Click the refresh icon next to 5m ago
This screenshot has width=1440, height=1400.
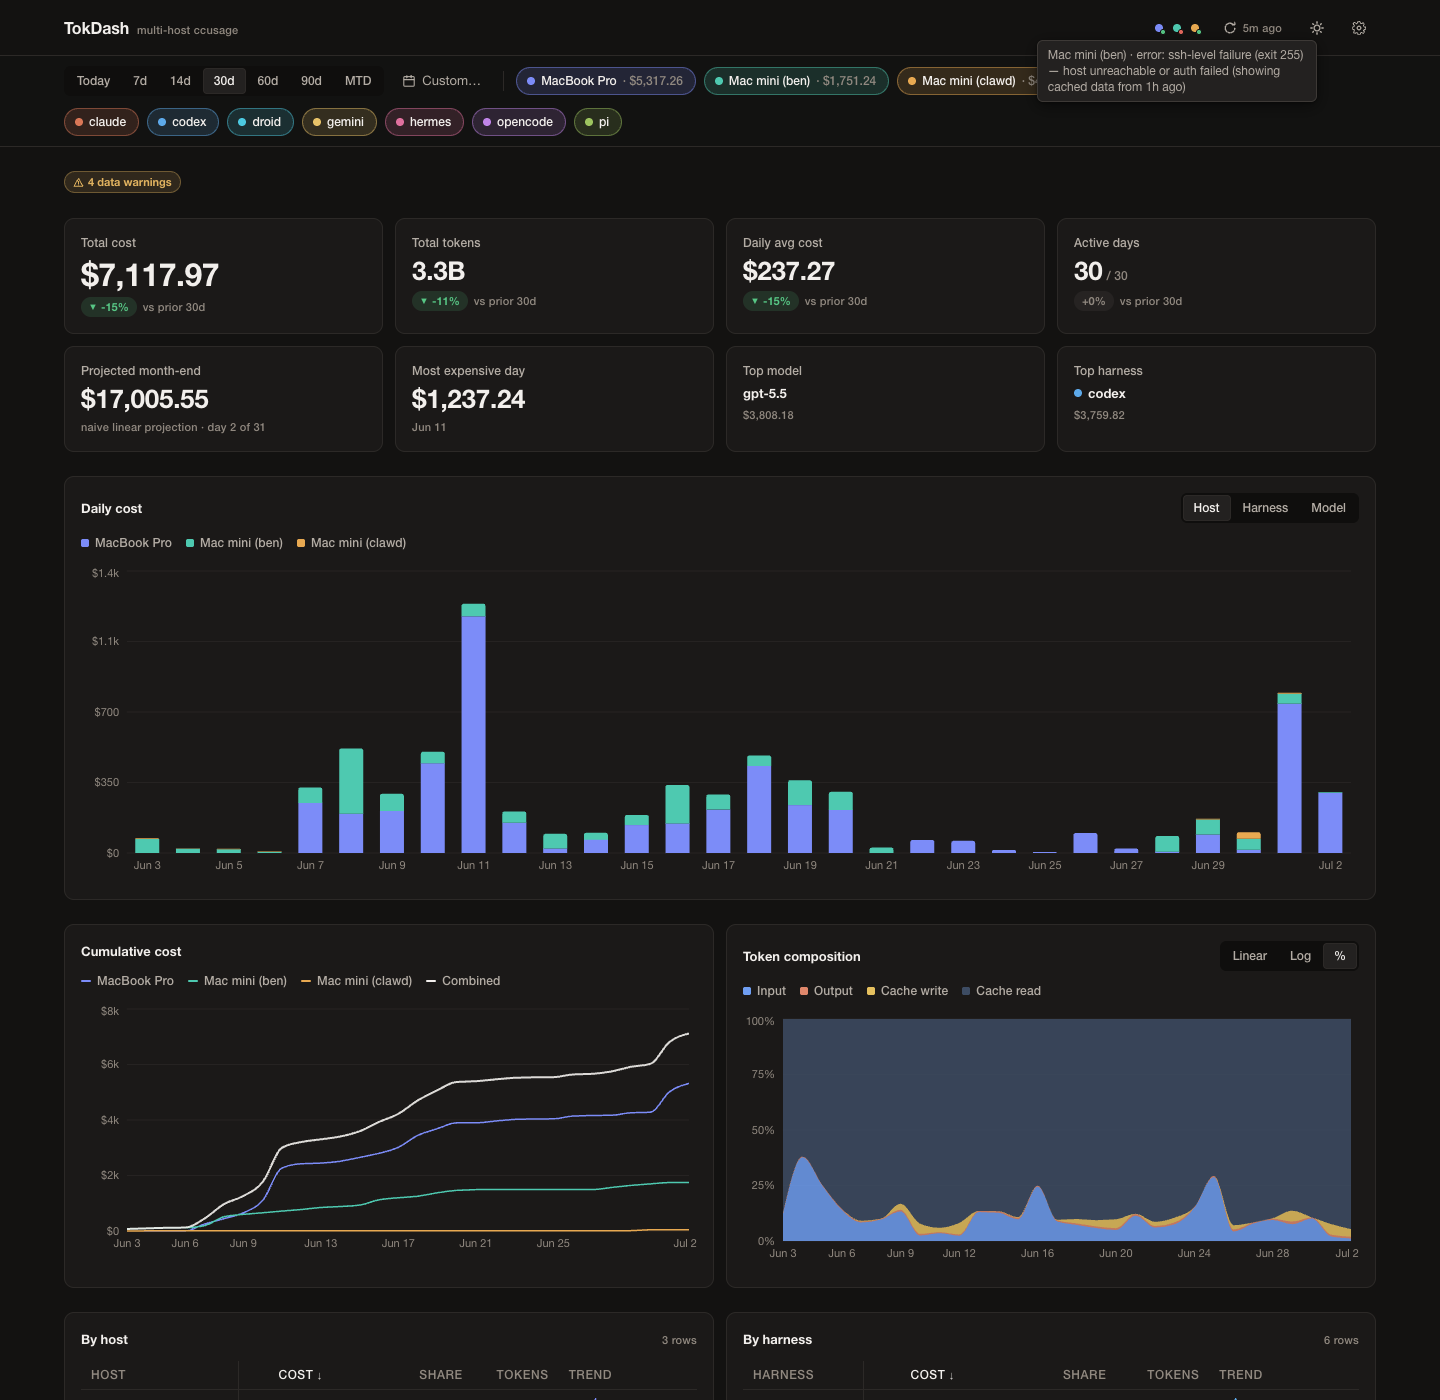pos(1230,28)
